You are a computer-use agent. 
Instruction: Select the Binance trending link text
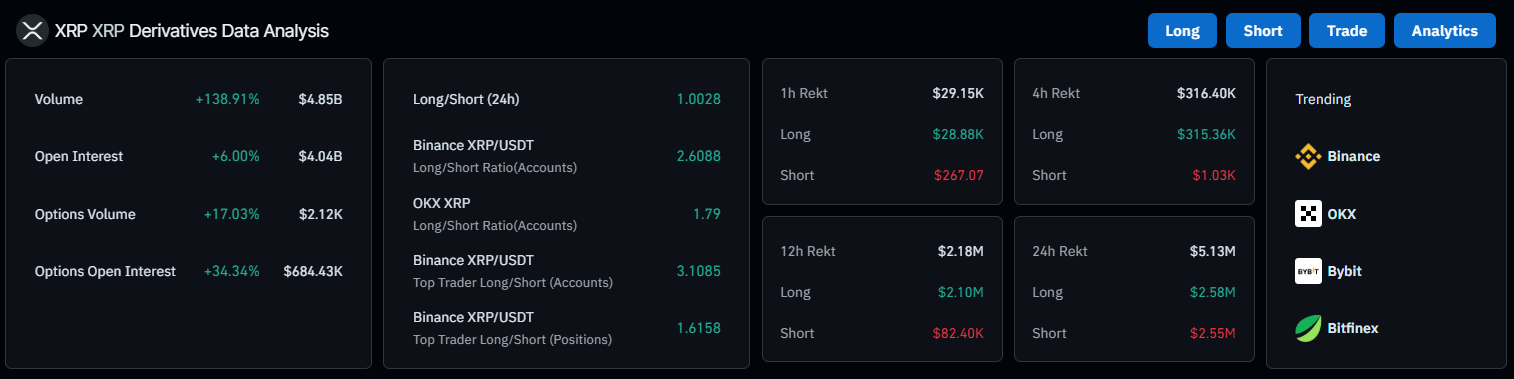tap(1354, 156)
